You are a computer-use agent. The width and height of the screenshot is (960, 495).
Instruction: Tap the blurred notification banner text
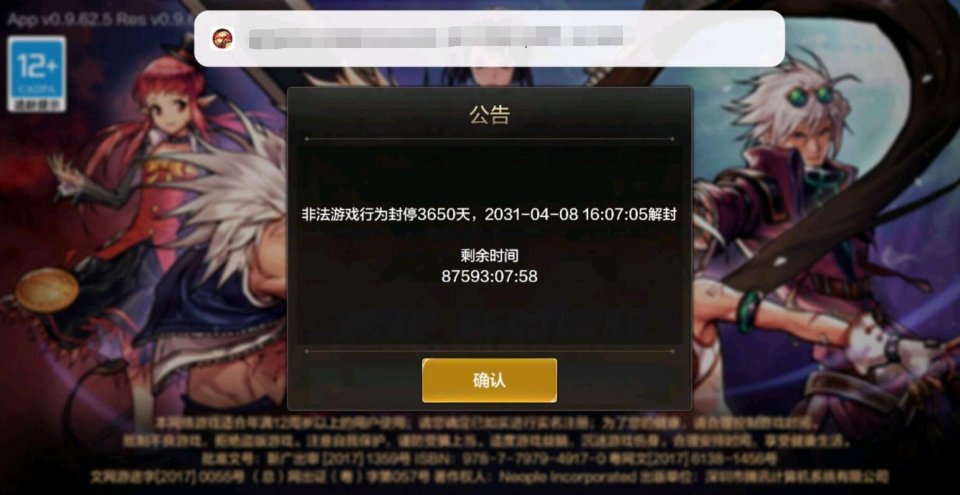coord(435,38)
